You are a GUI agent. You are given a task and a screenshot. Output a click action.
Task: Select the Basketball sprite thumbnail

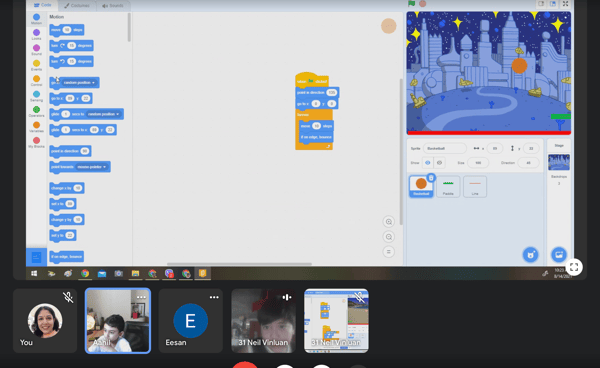click(421, 186)
